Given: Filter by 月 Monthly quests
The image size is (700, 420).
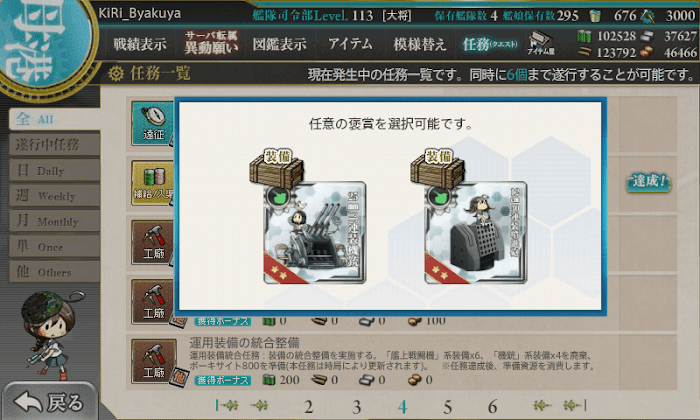Looking at the screenshot, I should pos(54,221).
